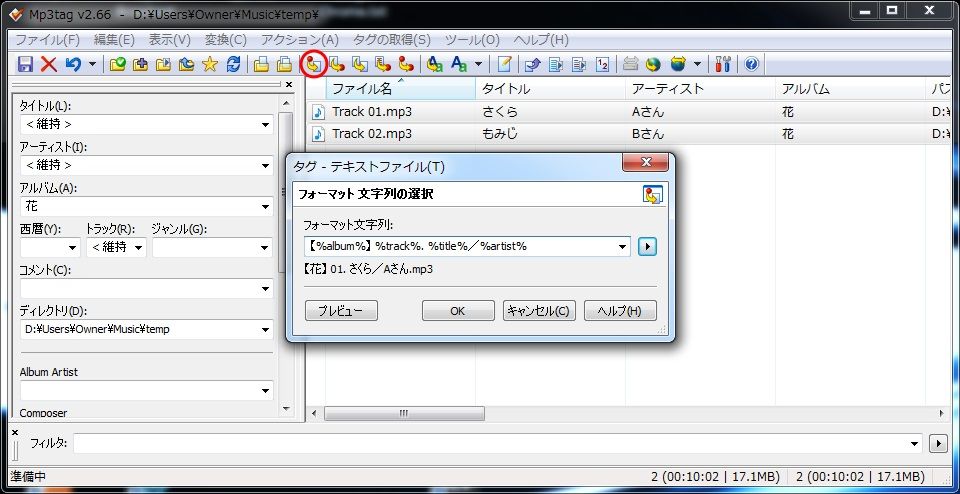960x494 pixels.
Task: Open the 表示(V) menu
Action: click(x=170, y=40)
